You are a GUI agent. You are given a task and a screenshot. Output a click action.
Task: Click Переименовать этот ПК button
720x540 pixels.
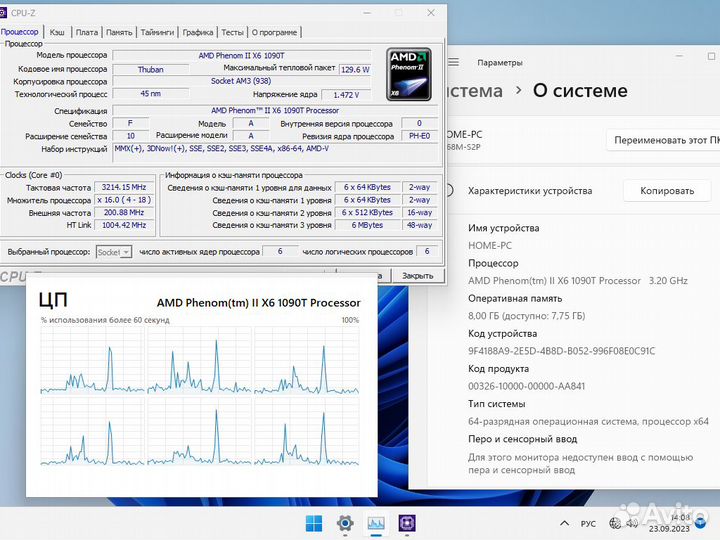pos(665,140)
